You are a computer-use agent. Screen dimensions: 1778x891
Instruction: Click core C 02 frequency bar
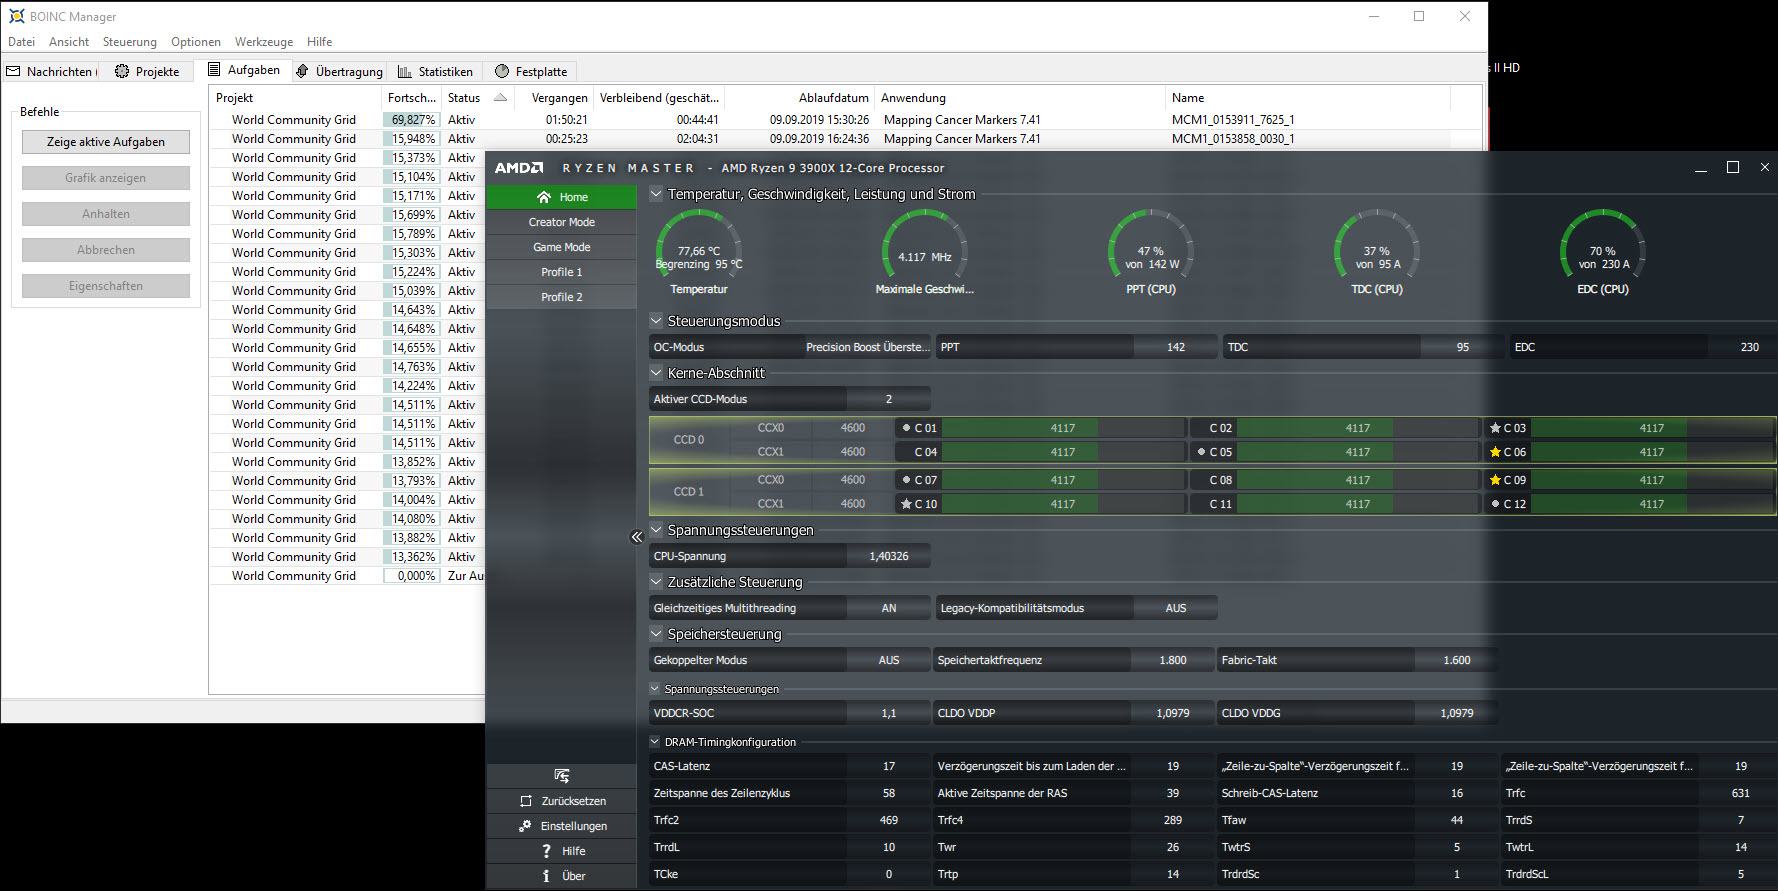click(1357, 428)
